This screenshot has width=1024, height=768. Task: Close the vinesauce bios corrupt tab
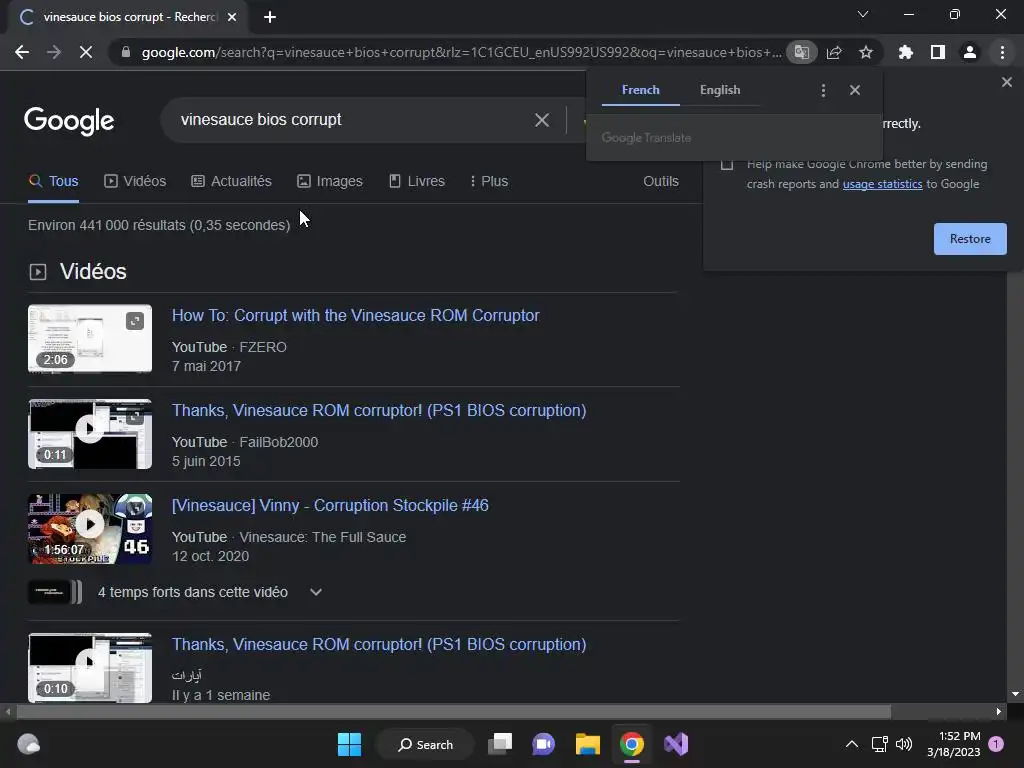232,17
